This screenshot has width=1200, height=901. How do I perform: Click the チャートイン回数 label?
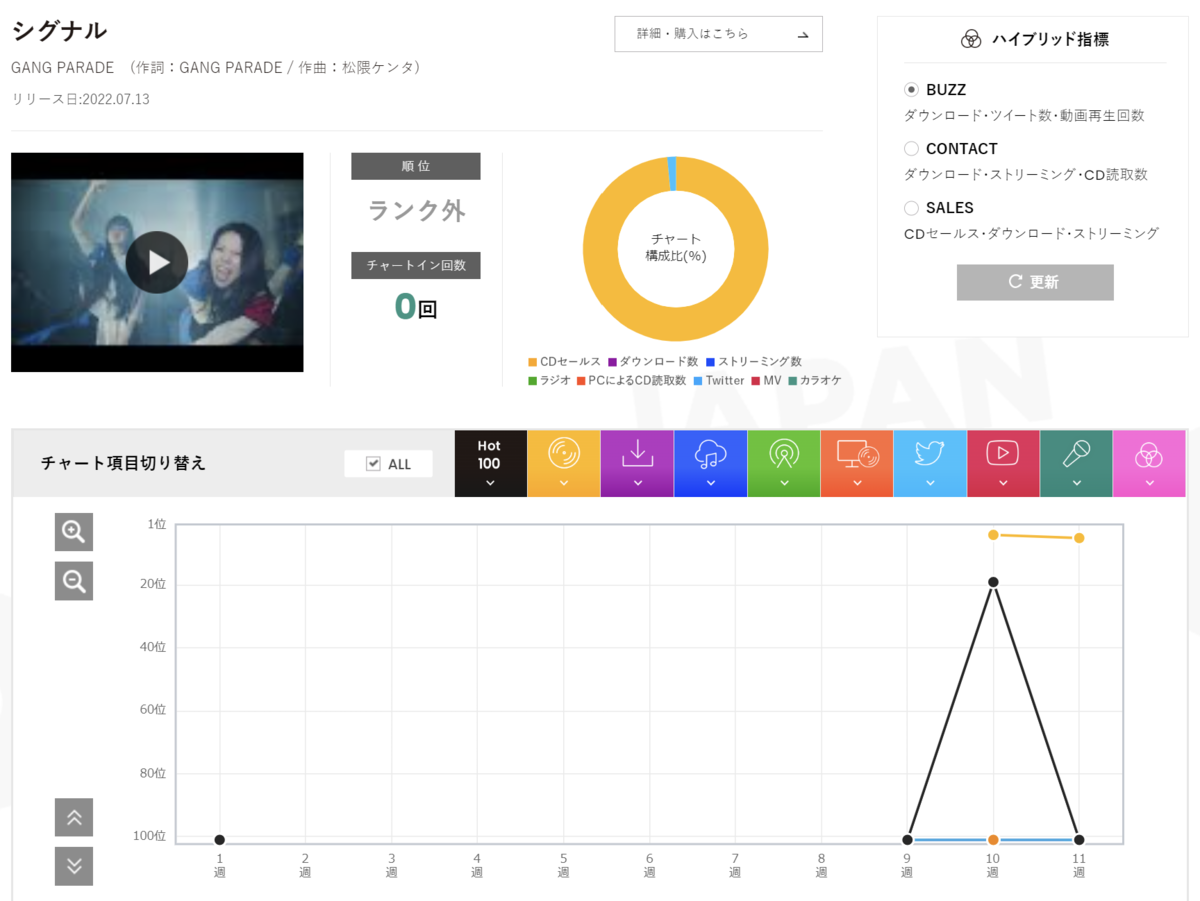(x=416, y=265)
